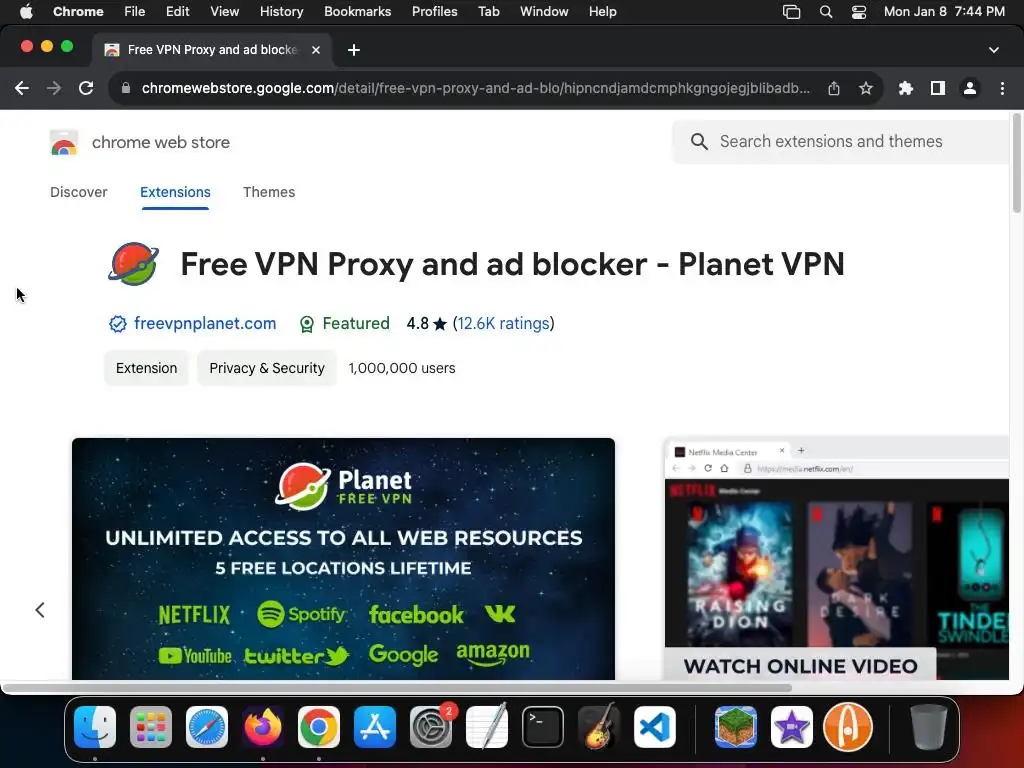The image size is (1024, 768).
Task: Open the Apple menu
Action: [x=26, y=12]
